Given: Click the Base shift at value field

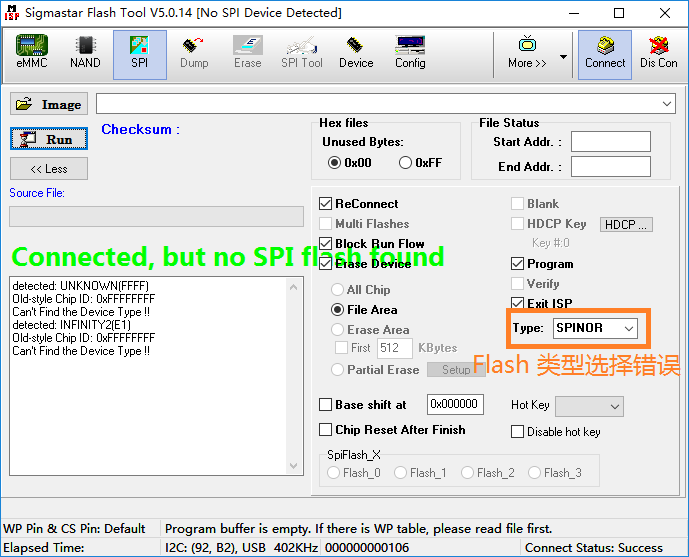Looking at the screenshot, I should click(455, 405).
